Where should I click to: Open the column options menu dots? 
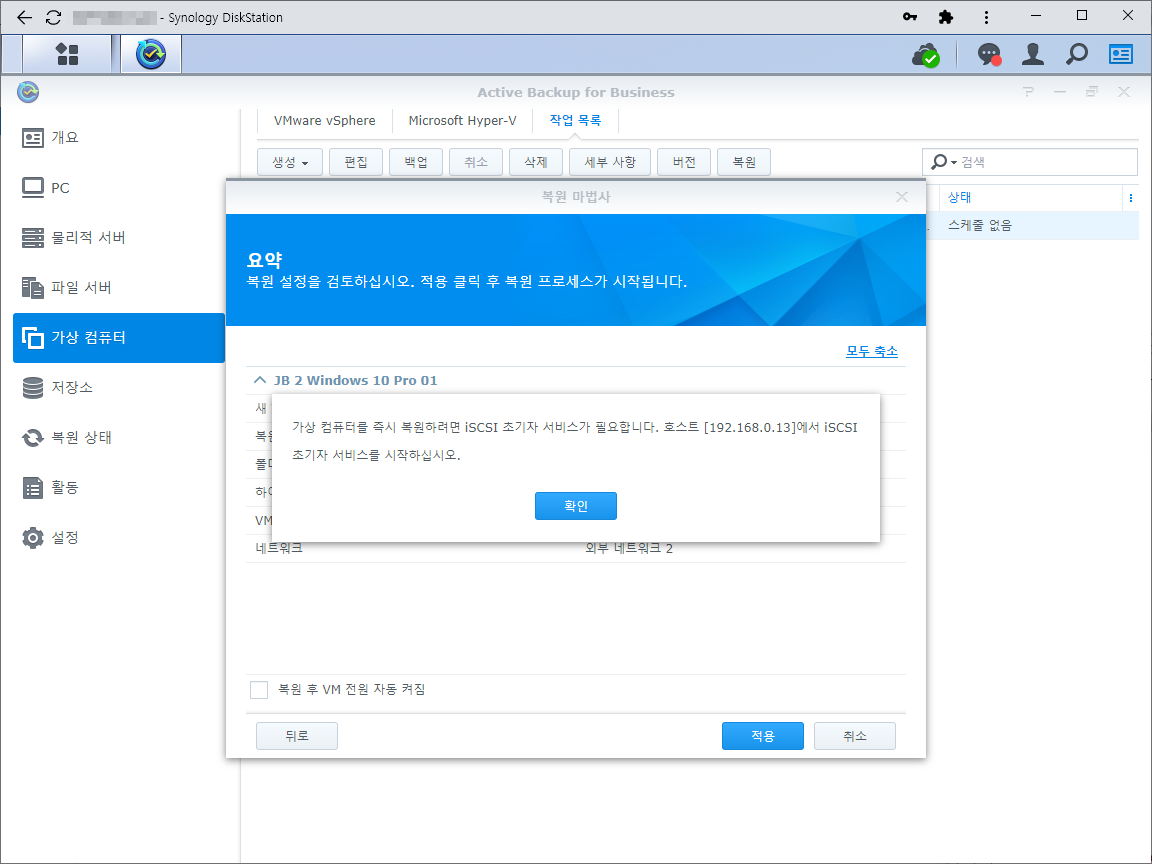(x=1131, y=198)
